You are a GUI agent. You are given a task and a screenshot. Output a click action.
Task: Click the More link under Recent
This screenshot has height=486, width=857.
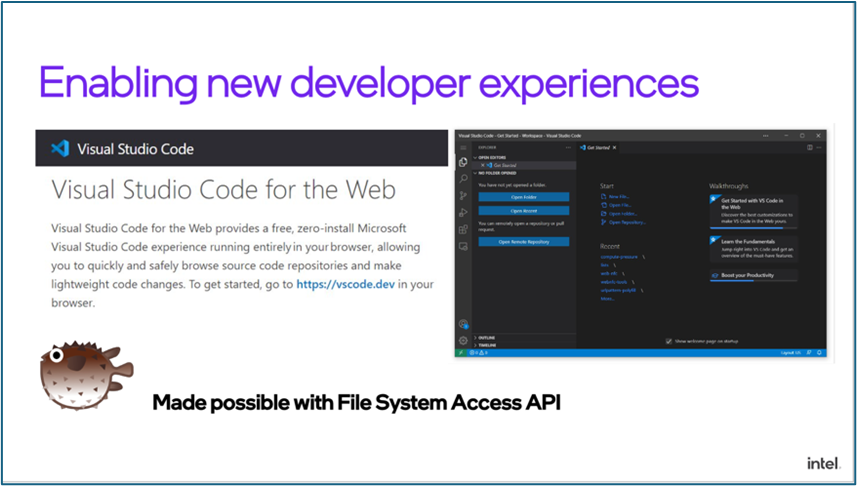point(608,298)
